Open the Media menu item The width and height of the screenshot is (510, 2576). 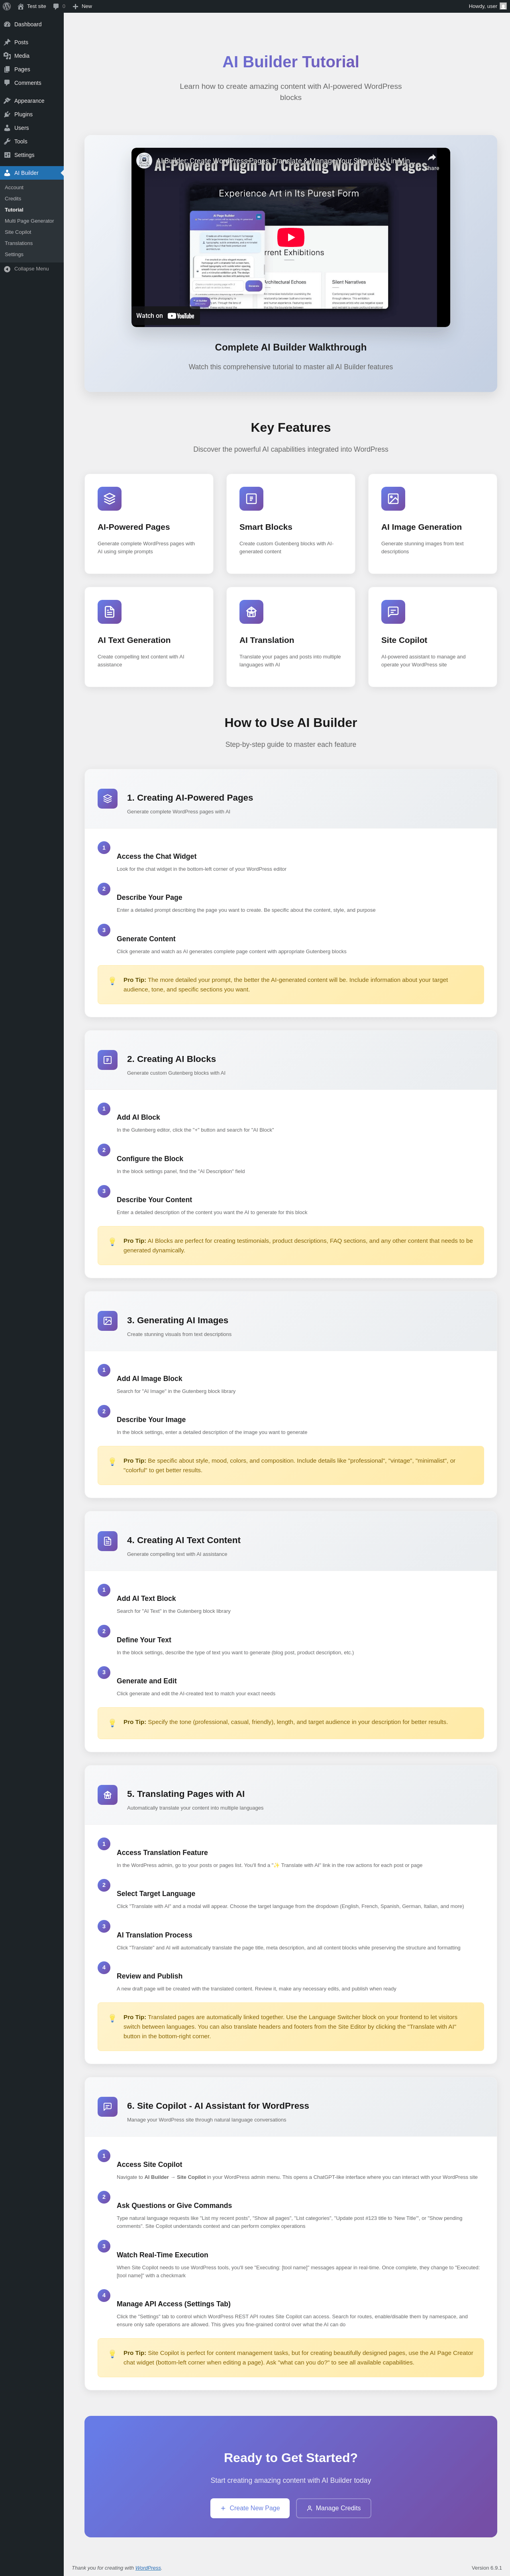(x=21, y=56)
